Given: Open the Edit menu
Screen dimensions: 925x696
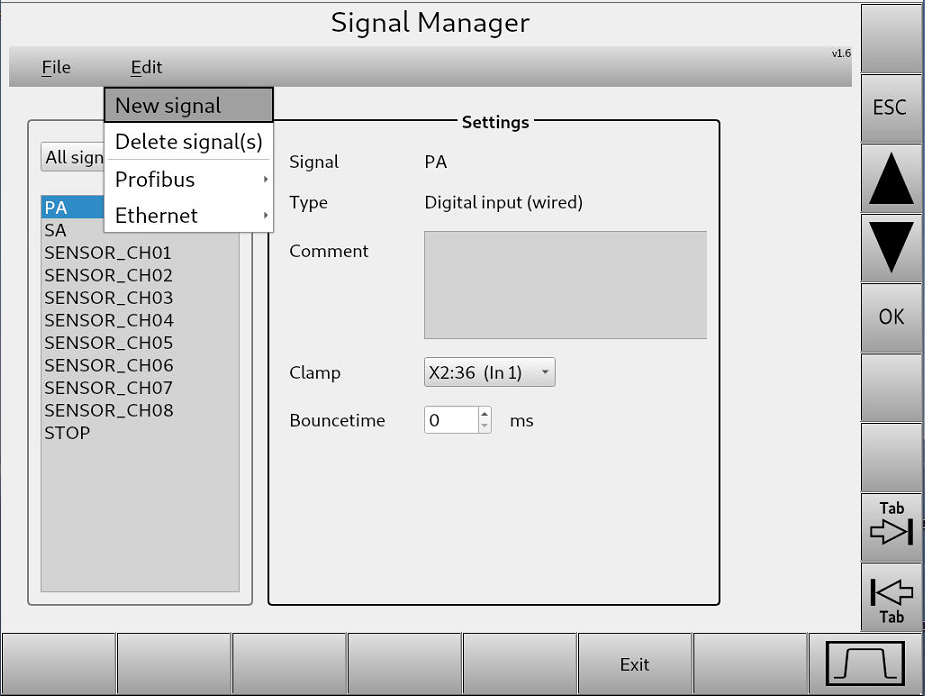Looking at the screenshot, I should pyautogui.click(x=146, y=67).
